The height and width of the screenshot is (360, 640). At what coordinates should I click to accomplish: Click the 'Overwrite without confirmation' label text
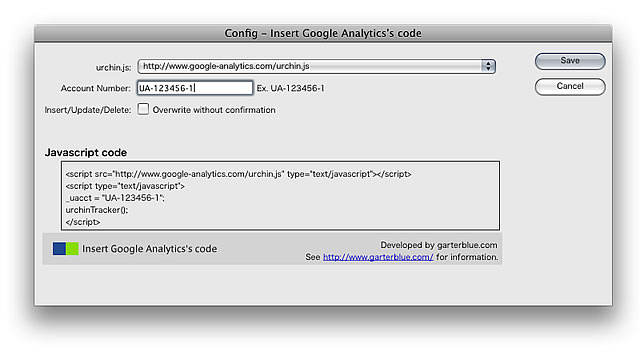(214, 110)
